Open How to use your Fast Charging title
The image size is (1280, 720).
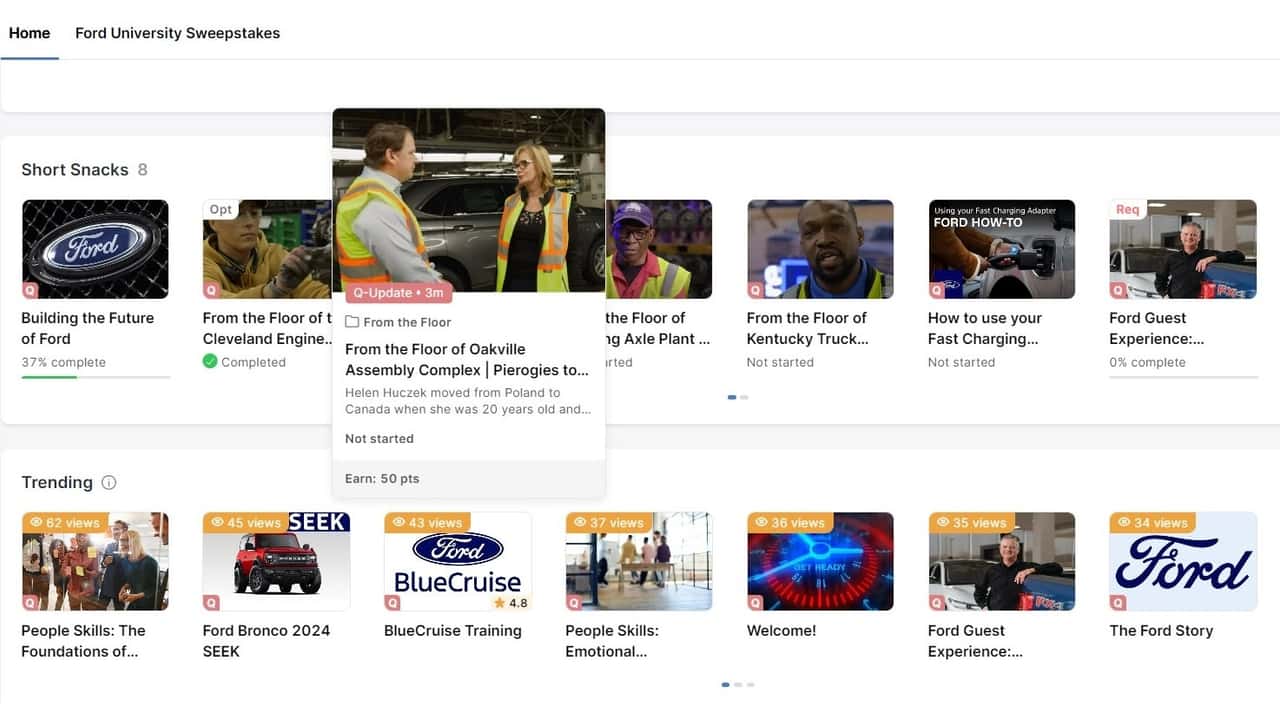(985, 328)
